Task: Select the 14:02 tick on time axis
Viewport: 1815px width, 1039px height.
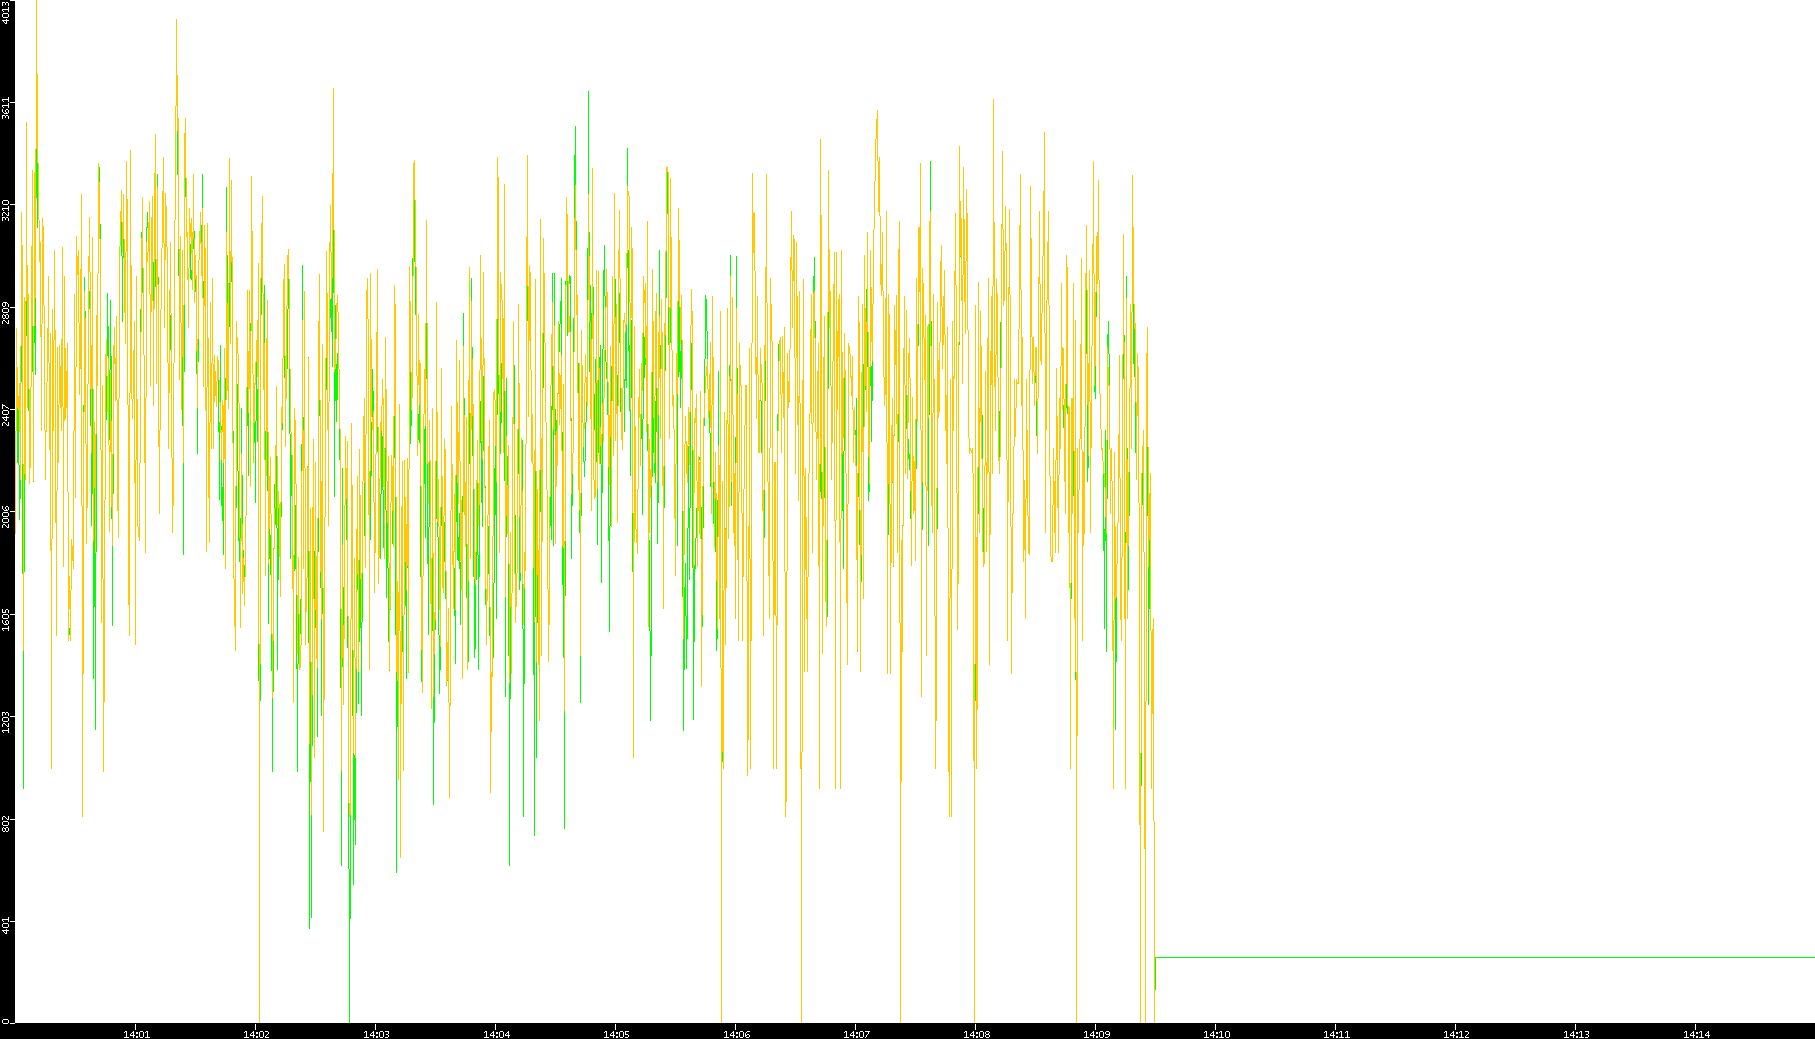Action: (256, 1033)
